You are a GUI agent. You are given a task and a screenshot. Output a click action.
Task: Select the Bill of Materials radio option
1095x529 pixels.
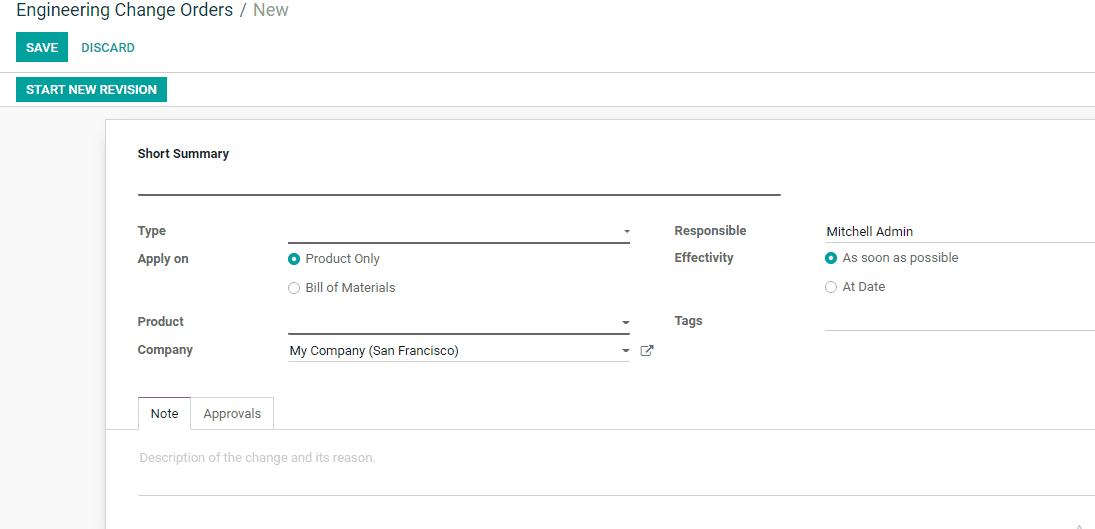(294, 288)
